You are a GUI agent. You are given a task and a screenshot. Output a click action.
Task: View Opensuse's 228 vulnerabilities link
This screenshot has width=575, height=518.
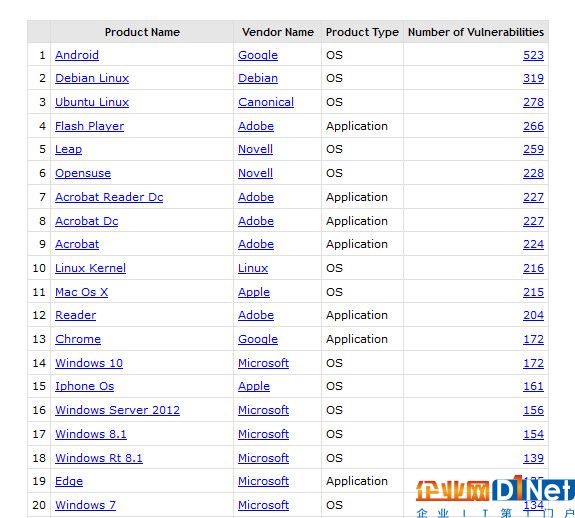[533, 173]
